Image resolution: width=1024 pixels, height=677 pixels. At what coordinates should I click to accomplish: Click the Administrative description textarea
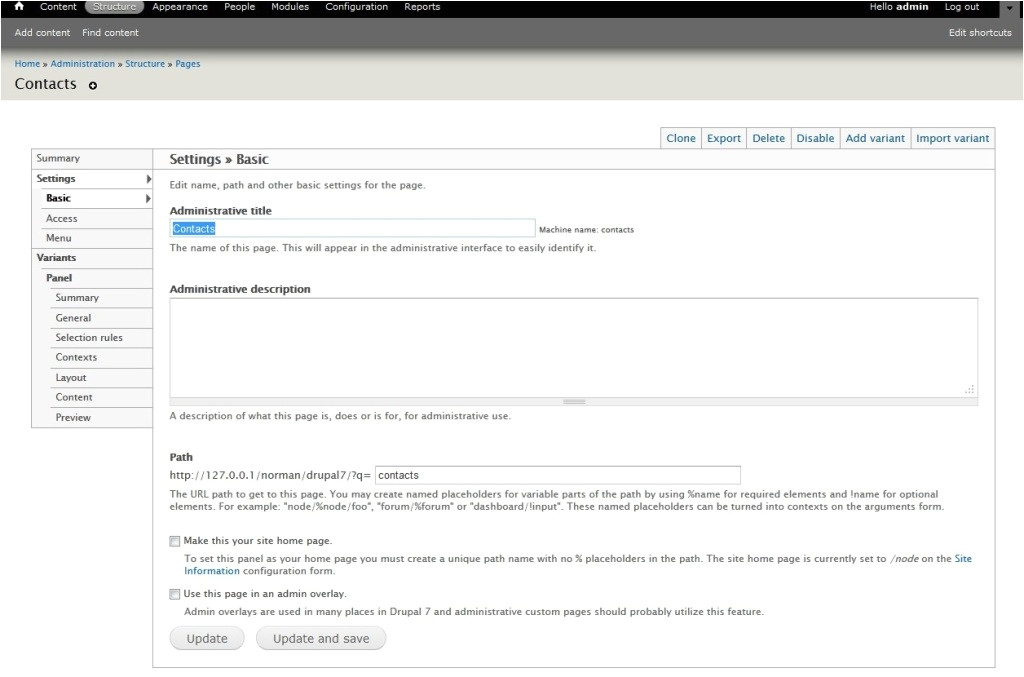pyautogui.click(x=574, y=348)
